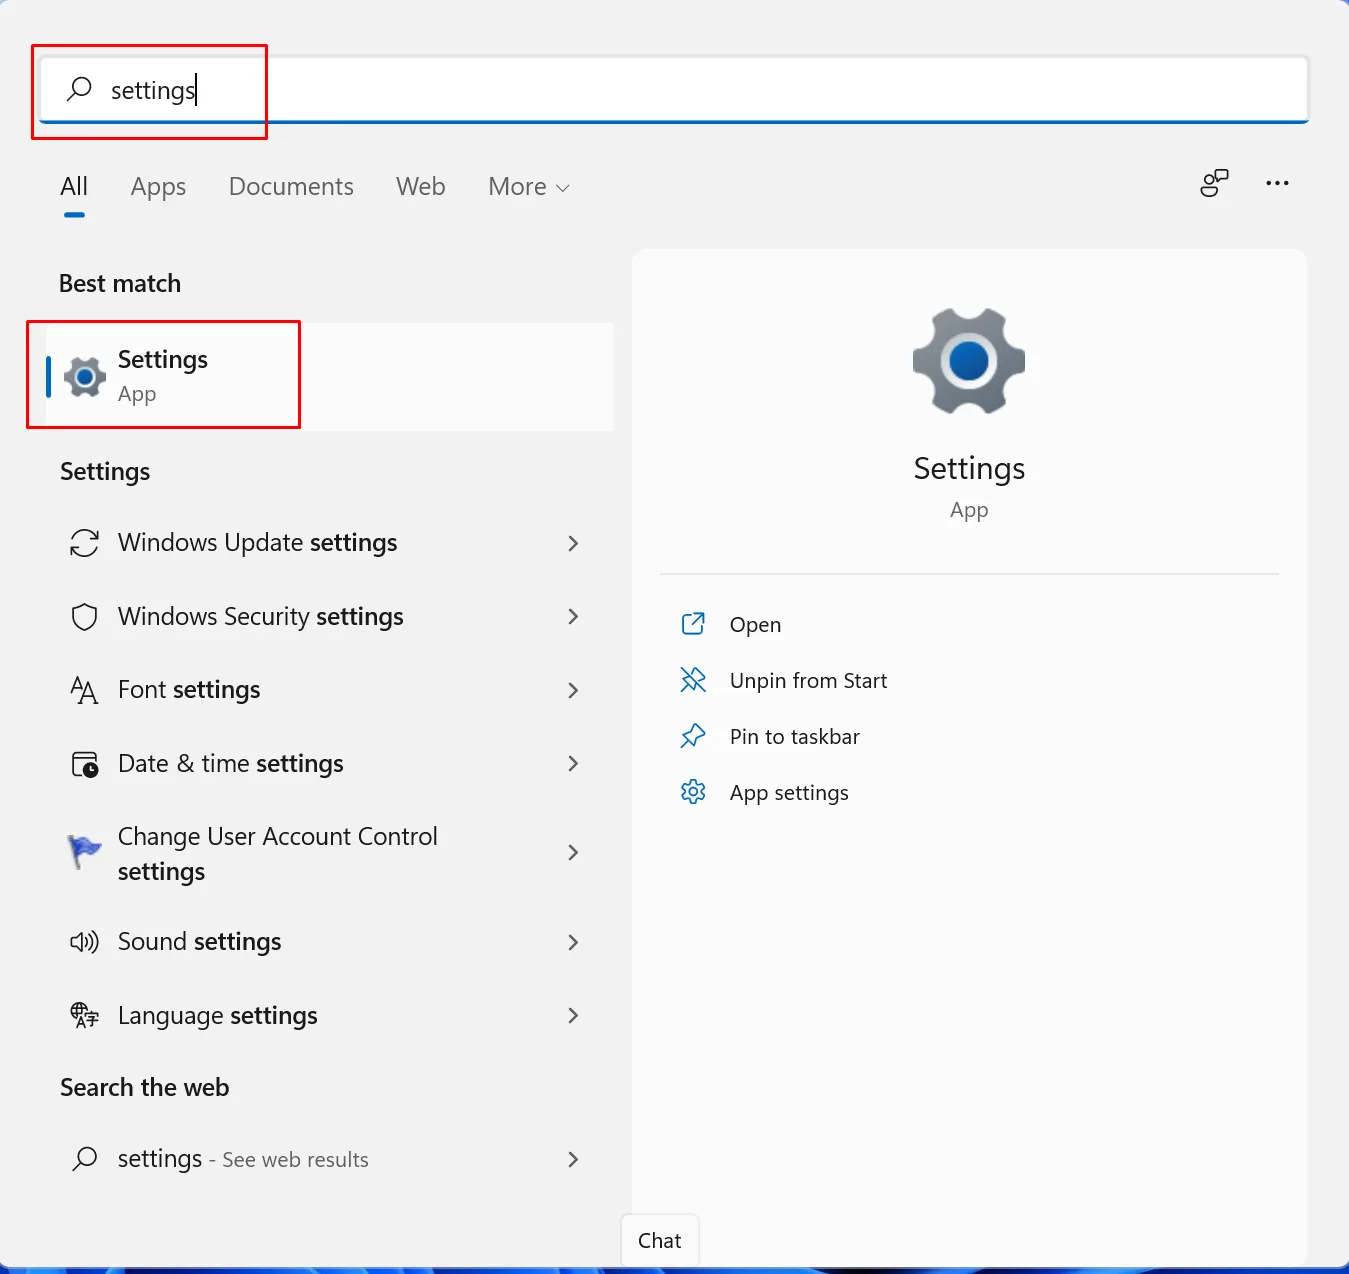This screenshot has width=1349, height=1274.
Task: Click inside the search text box
Action: (x=700, y=90)
